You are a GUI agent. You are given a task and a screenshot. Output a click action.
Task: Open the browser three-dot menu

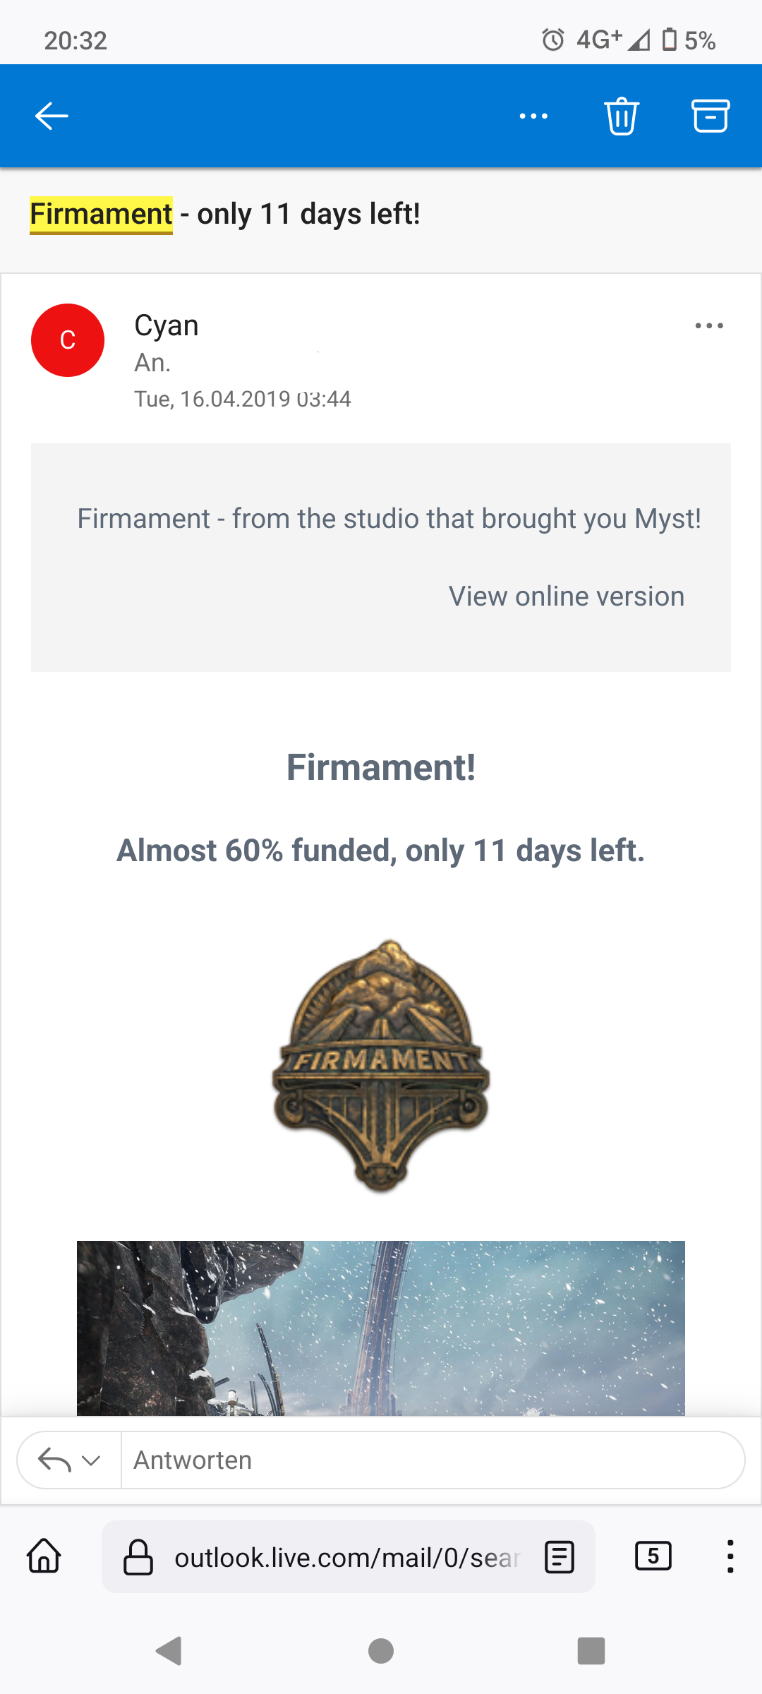[x=730, y=1556]
